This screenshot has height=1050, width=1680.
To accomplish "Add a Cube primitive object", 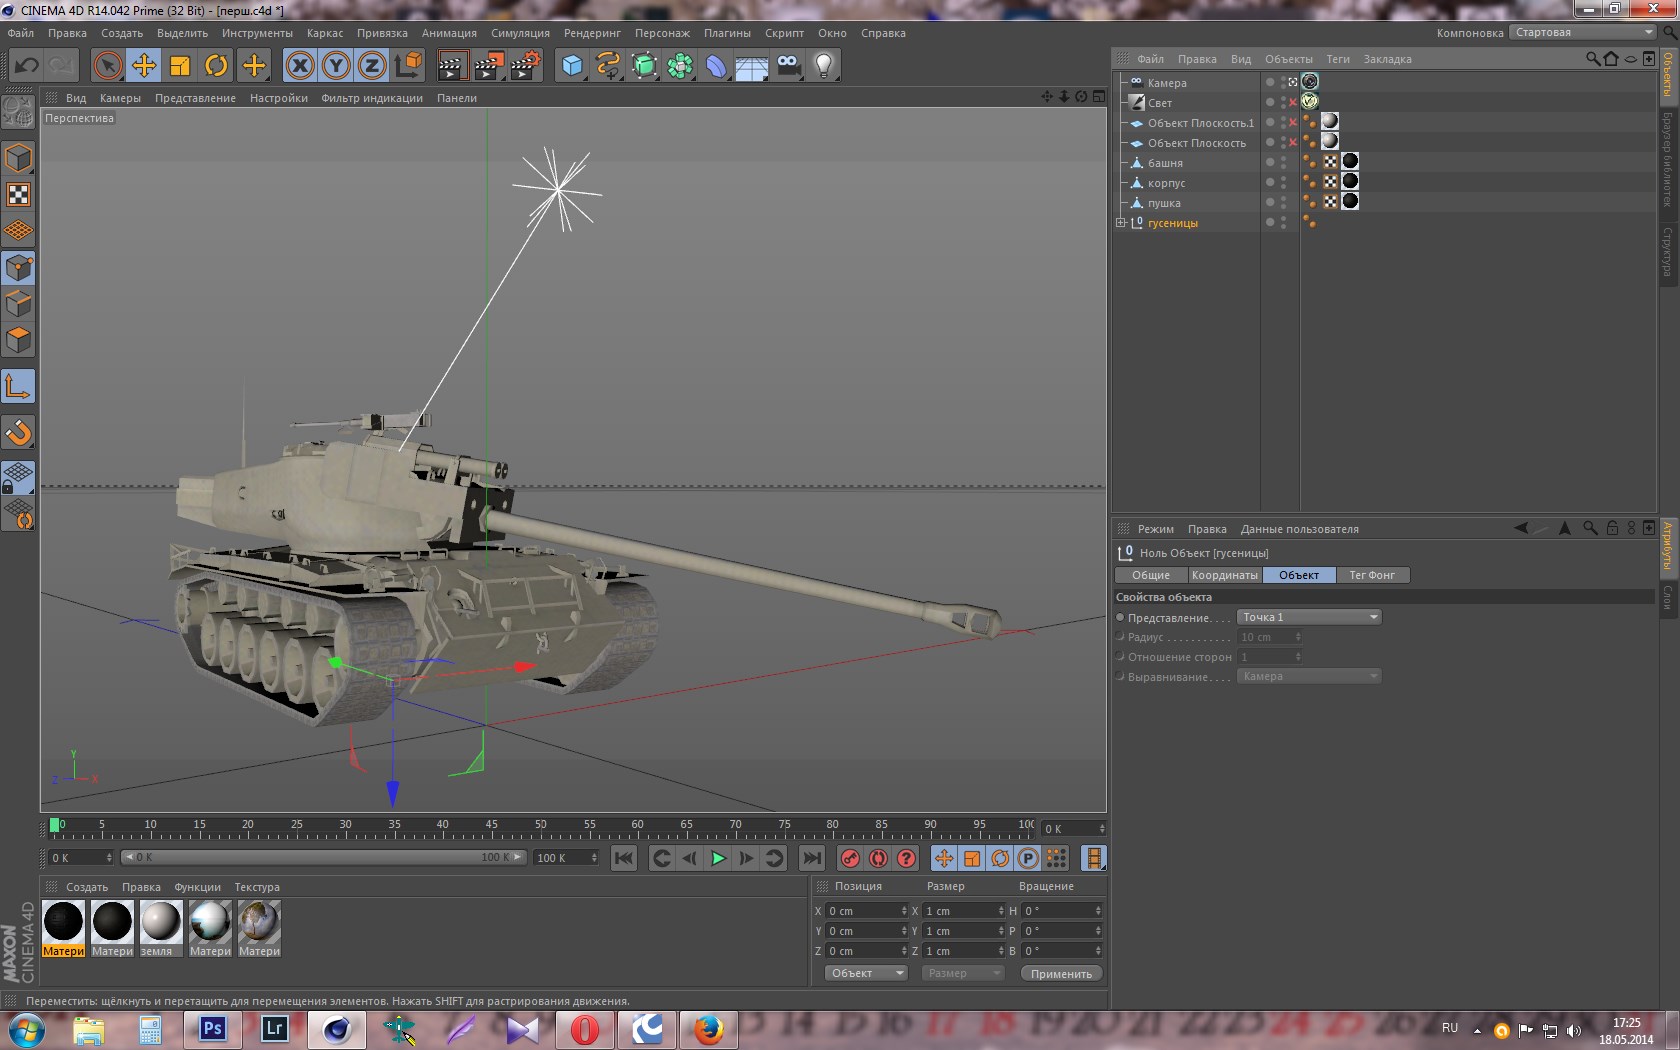I will (572, 66).
